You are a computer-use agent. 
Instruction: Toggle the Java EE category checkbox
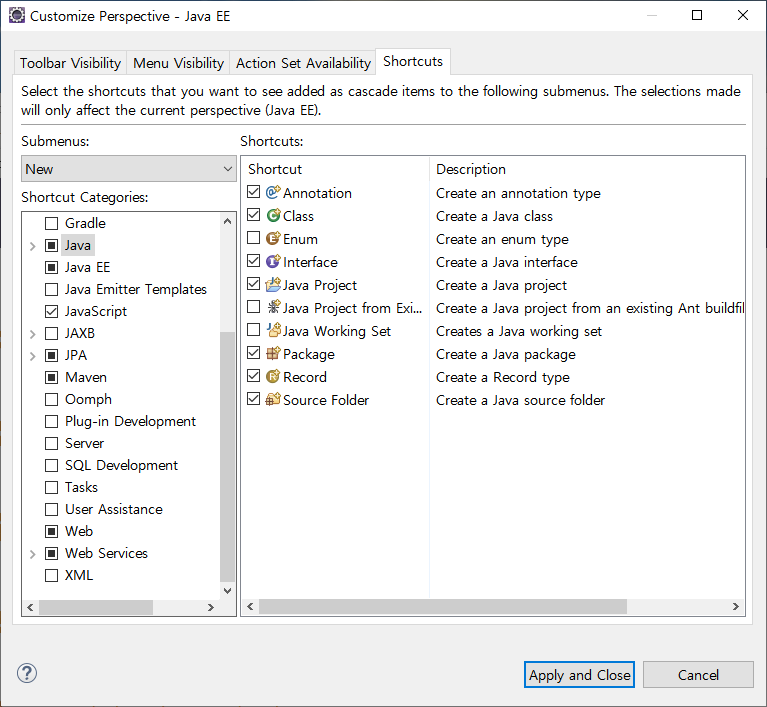click(x=51, y=268)
